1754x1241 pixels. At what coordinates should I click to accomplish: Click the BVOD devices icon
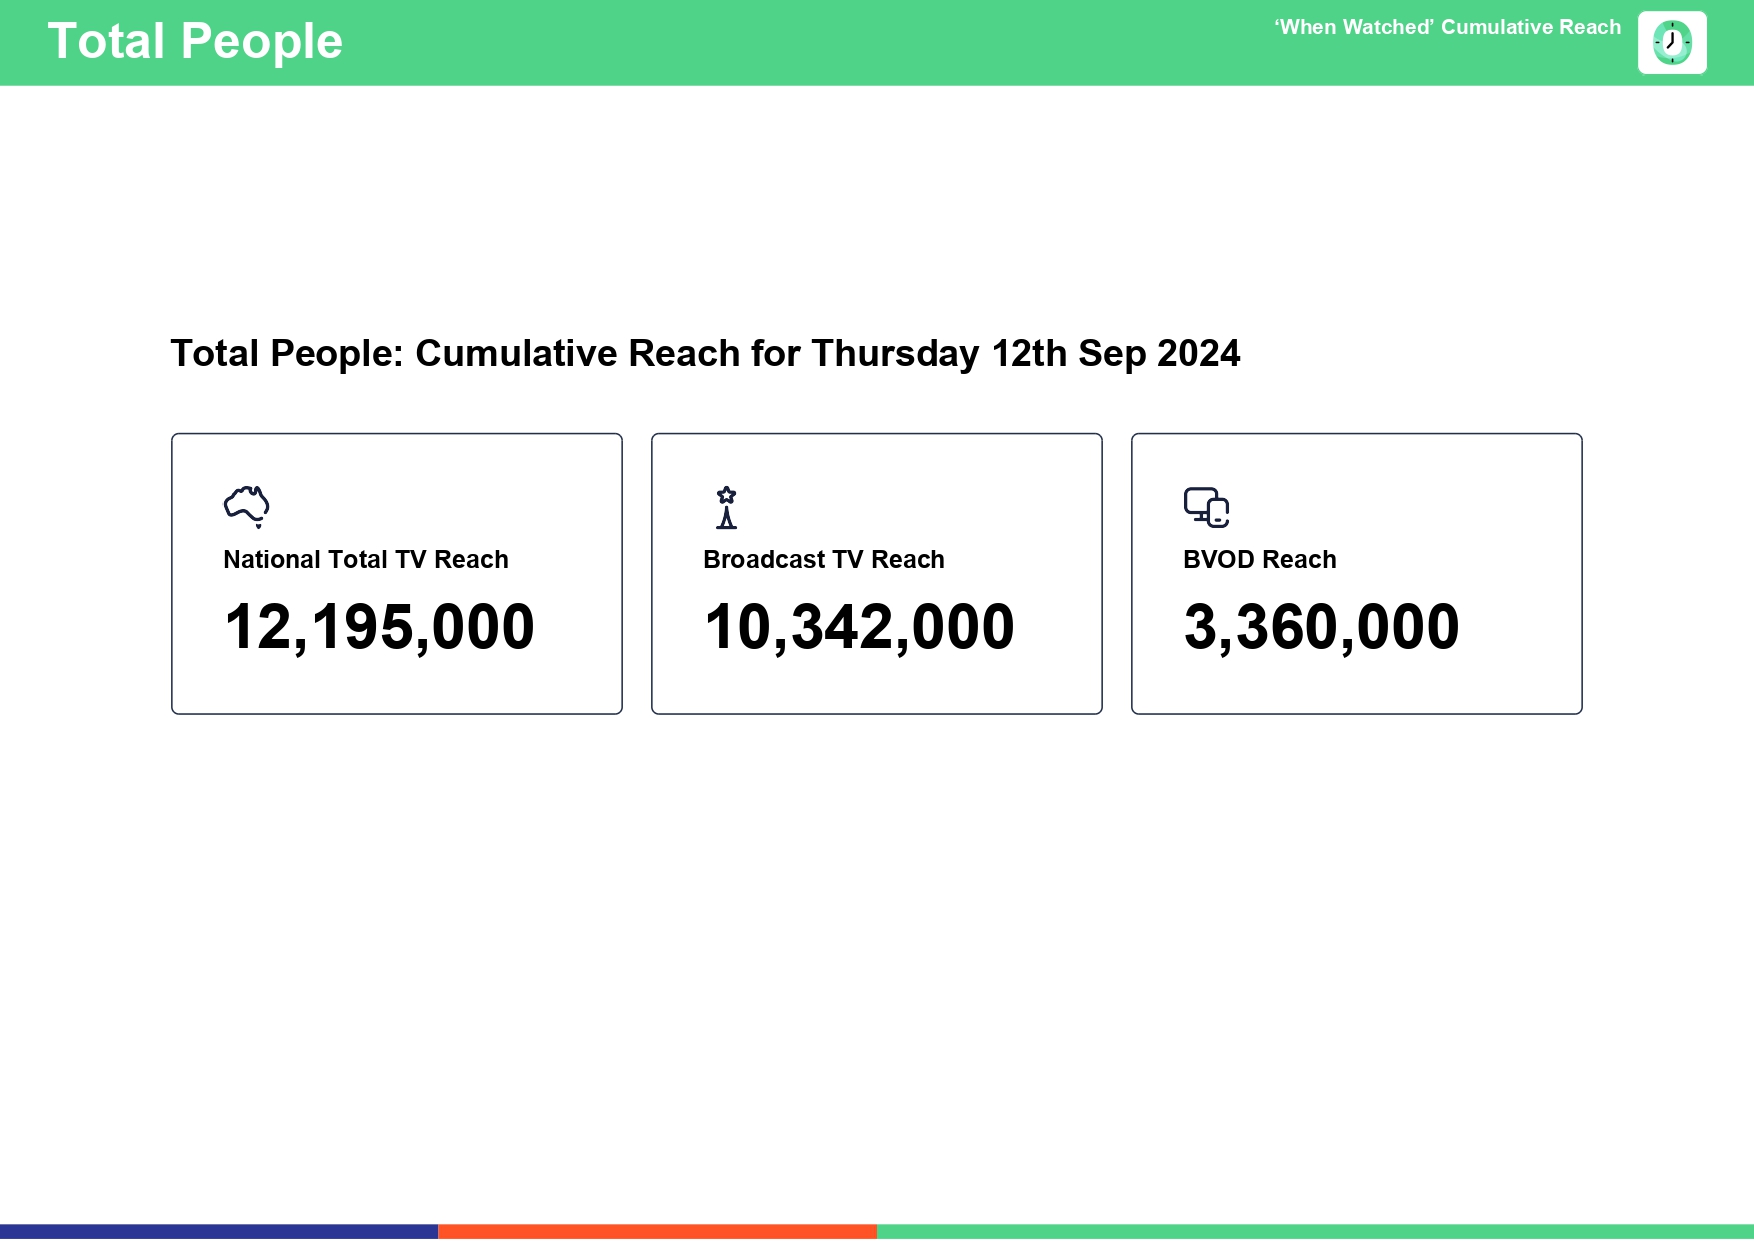pyautogui.click(x=1206, y=507)
